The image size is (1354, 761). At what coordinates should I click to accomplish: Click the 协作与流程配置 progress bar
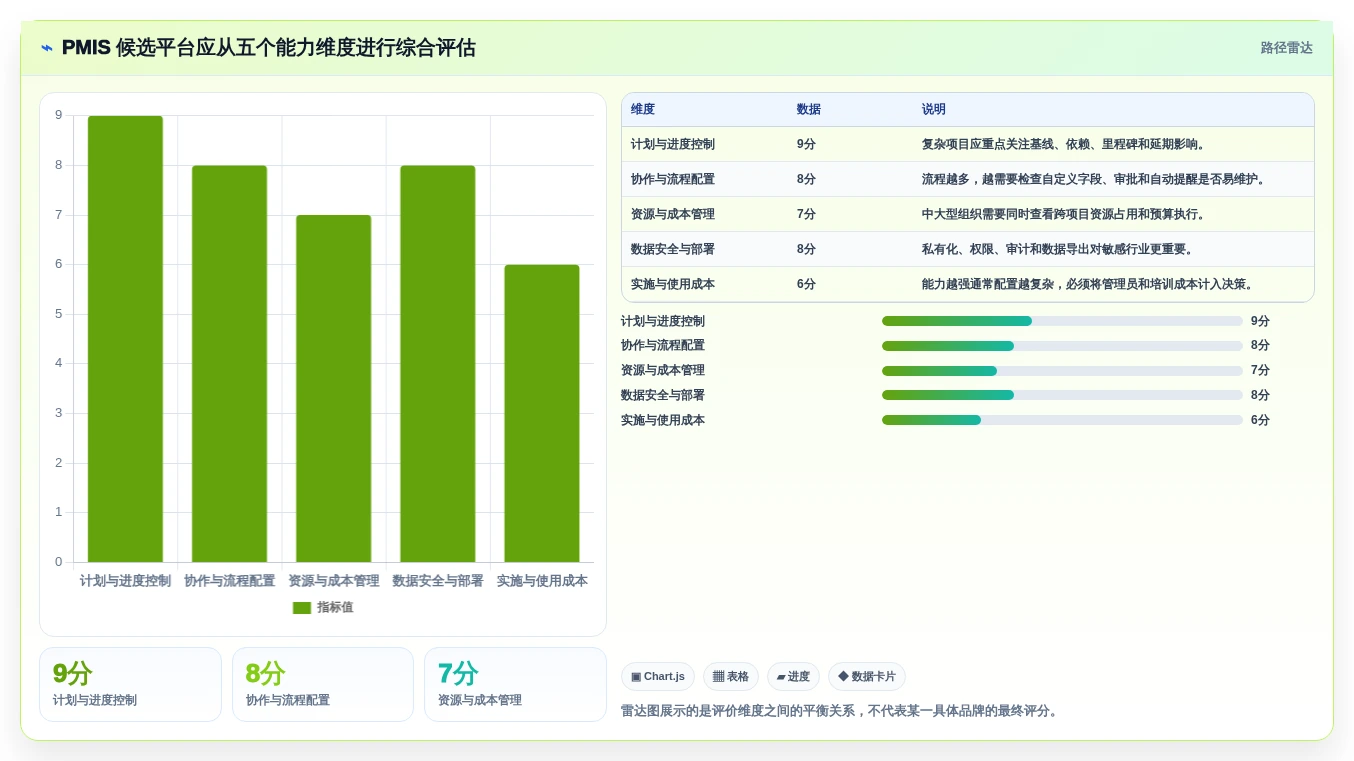(x=1062, y=346)
